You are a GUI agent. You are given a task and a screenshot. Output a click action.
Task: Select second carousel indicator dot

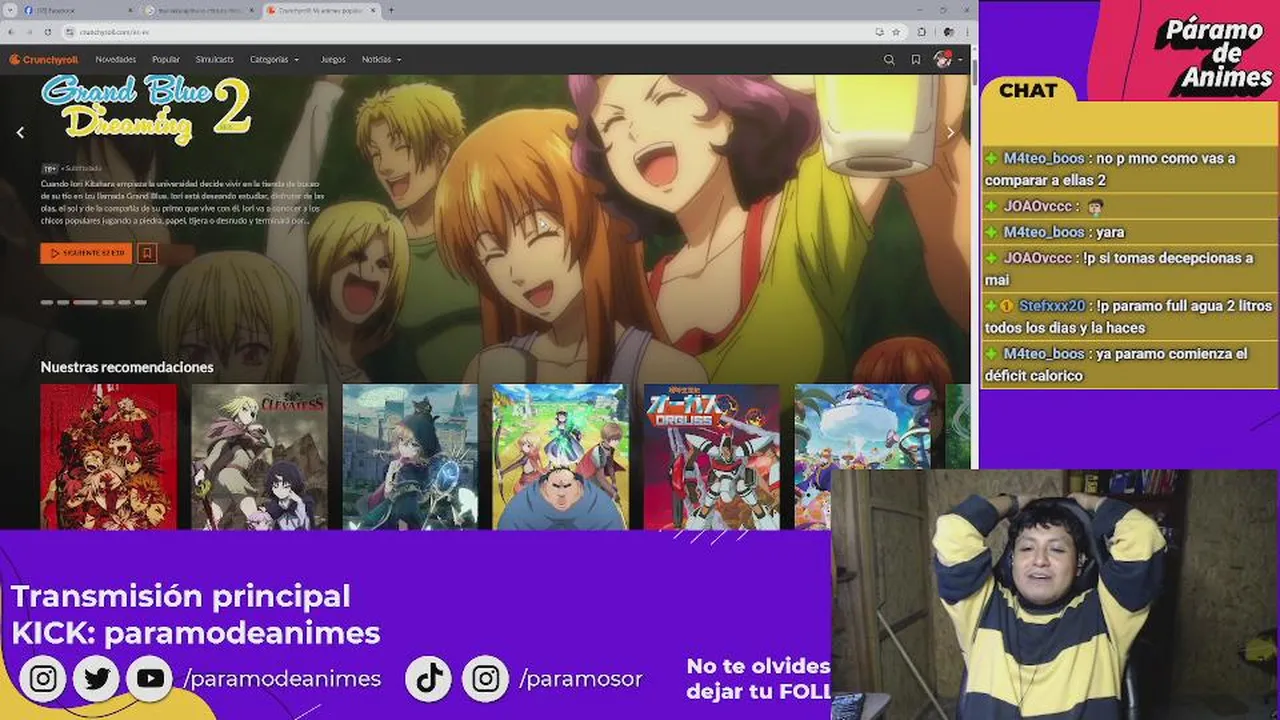pyautogui.click(x=63, y=302)
